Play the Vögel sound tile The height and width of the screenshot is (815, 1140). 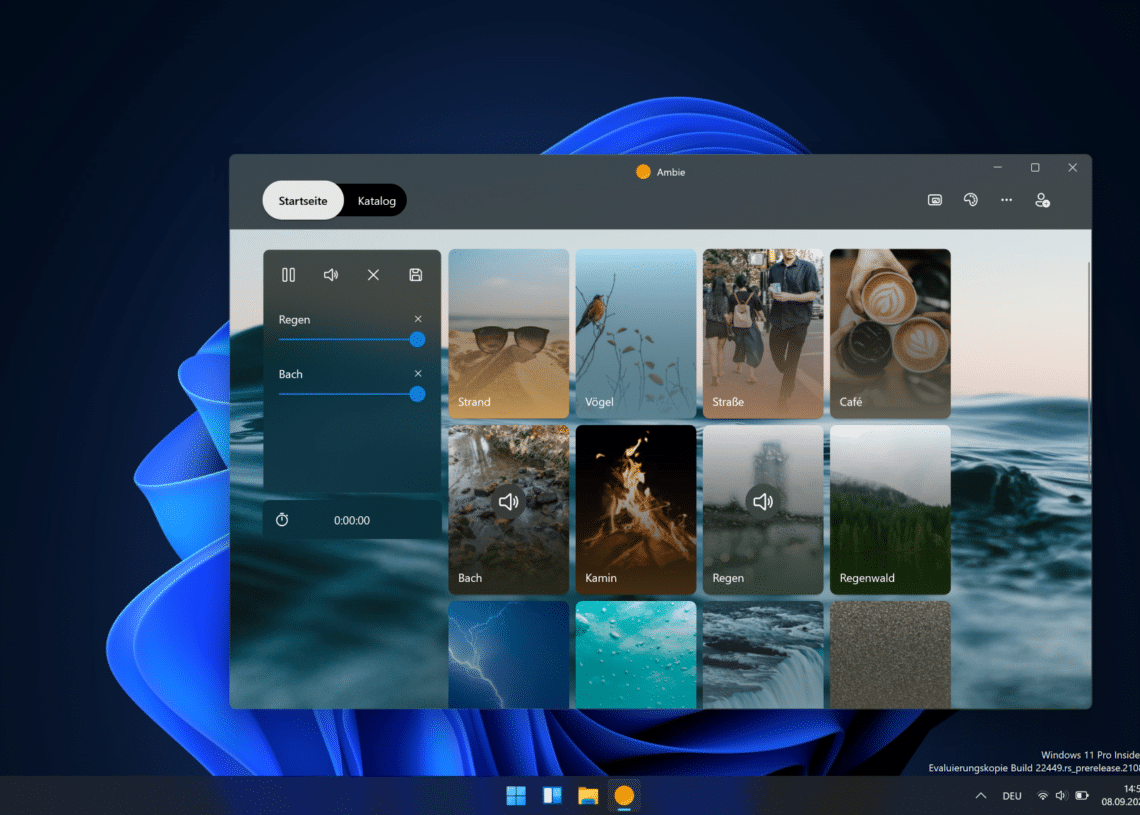click(636, 334)
